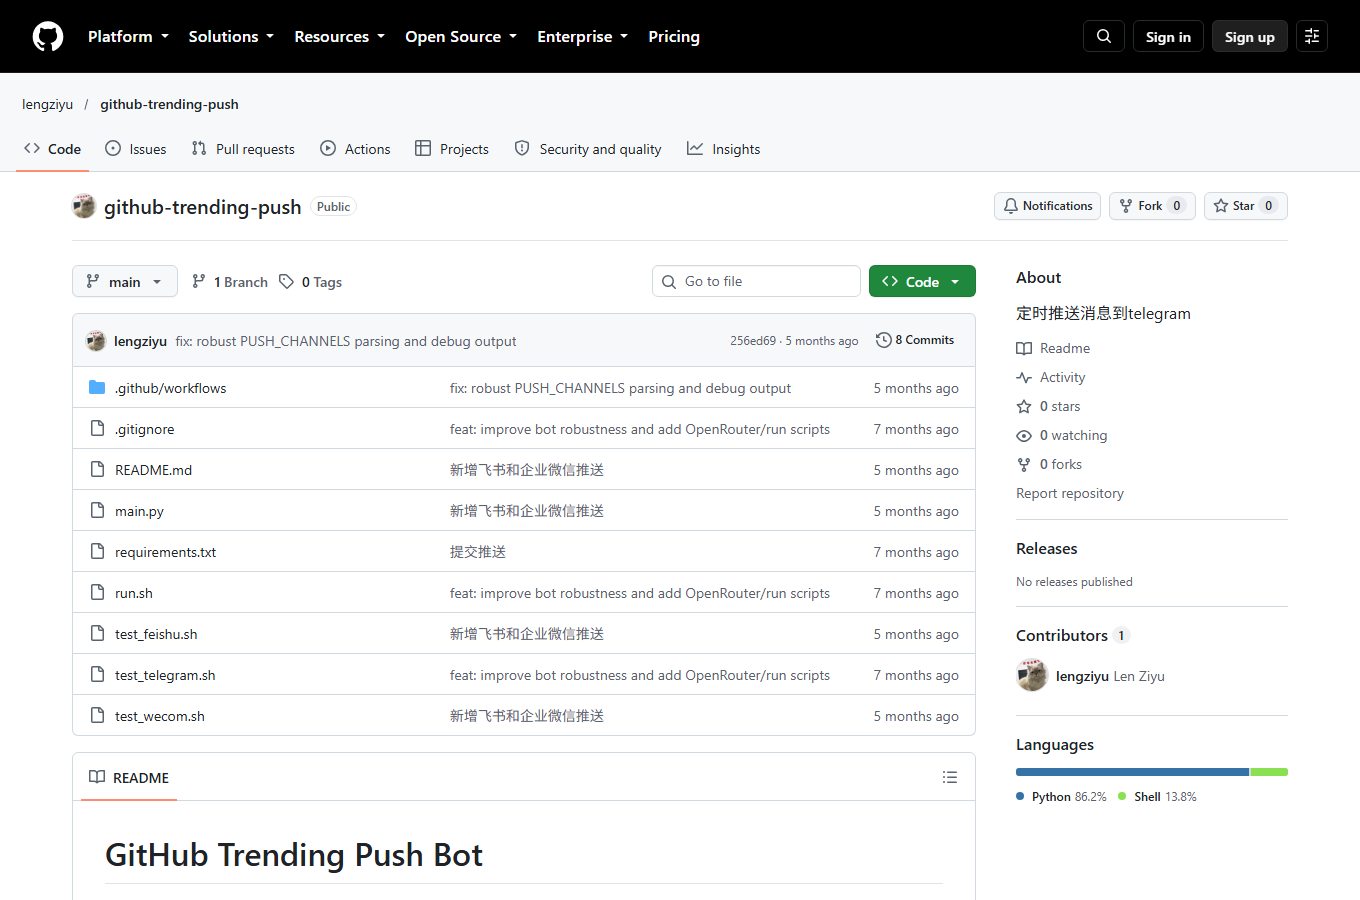View 0 forks in About sidebar
Screen dimensions: 1360x900
[x=1049, y=464]
